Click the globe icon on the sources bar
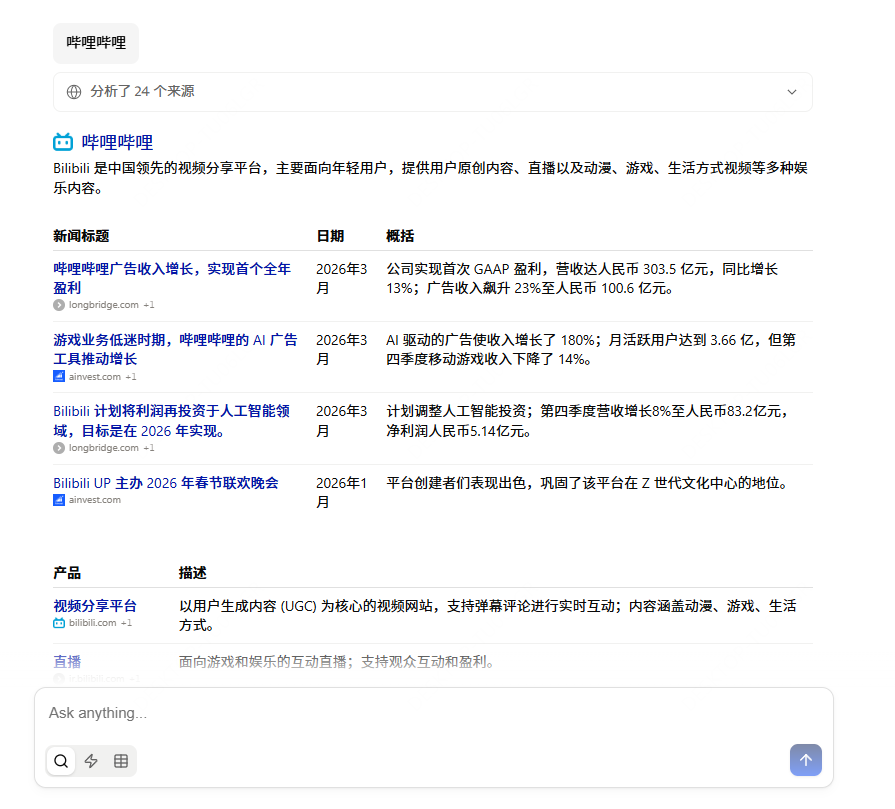 click(x=73, y=91)
